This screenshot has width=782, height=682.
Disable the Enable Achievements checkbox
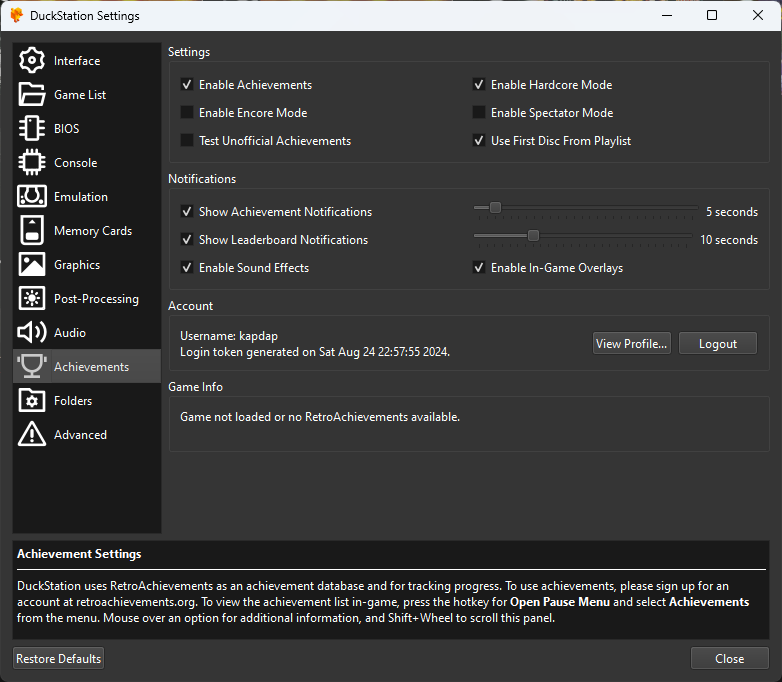pyautogui.click(x=187, y=85)
